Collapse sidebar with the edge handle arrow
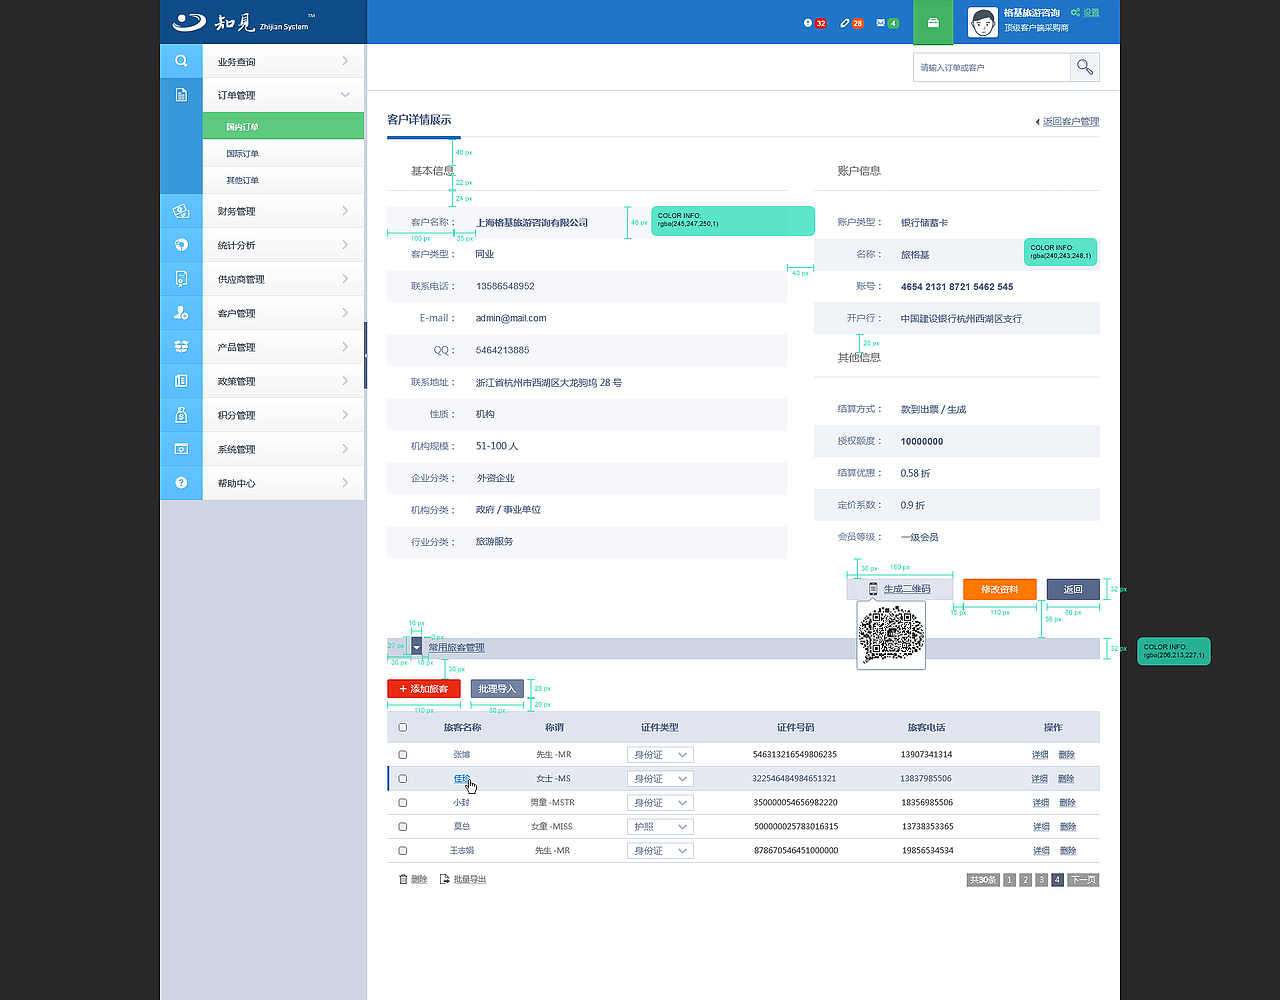Screen dimensions: 1280x1000 (365, 356)
